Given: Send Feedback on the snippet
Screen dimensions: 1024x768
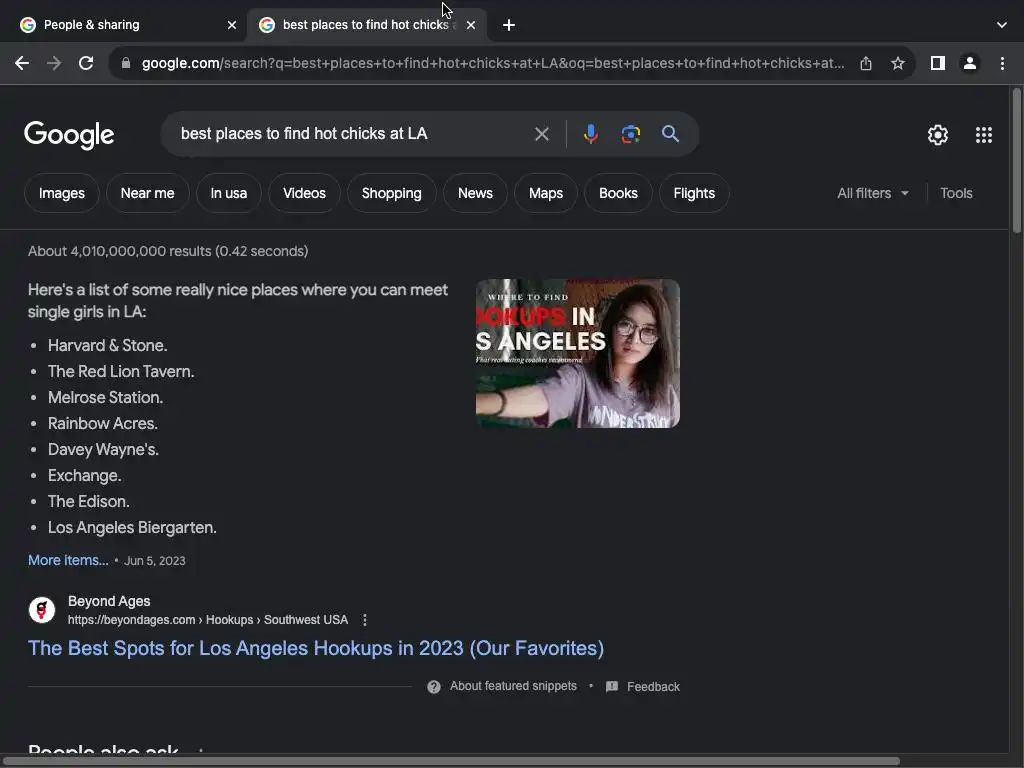Looking at the screenshot, I should click(643, 686).
